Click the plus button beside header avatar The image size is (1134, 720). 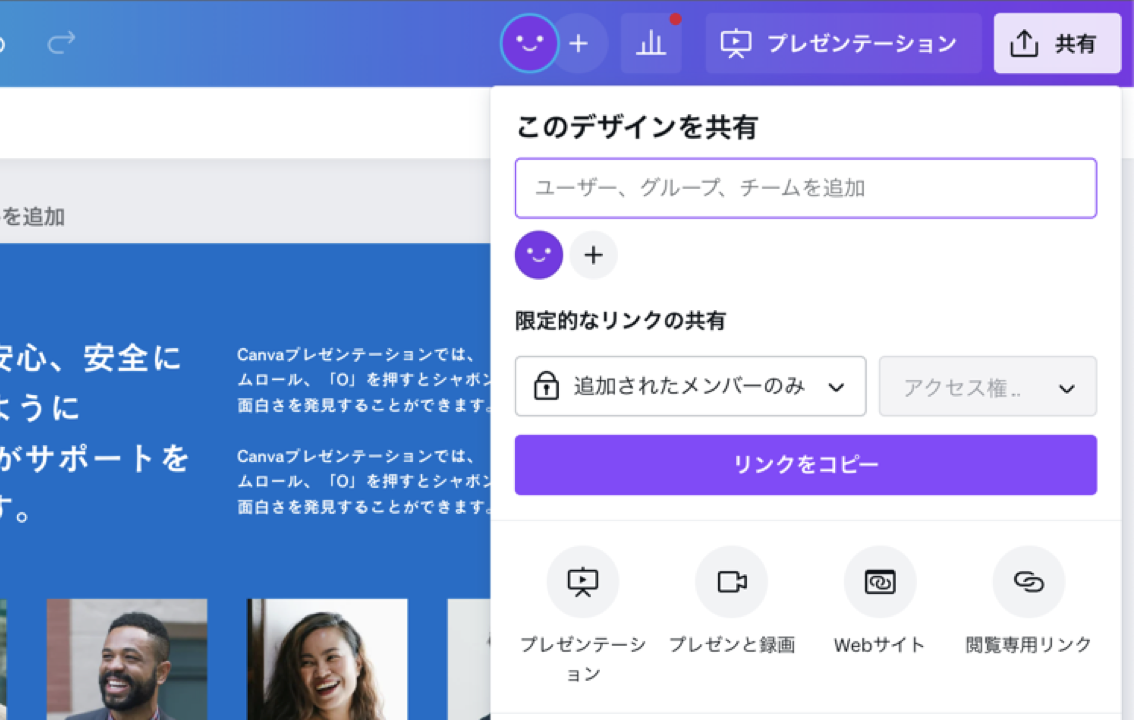(579, 43)
